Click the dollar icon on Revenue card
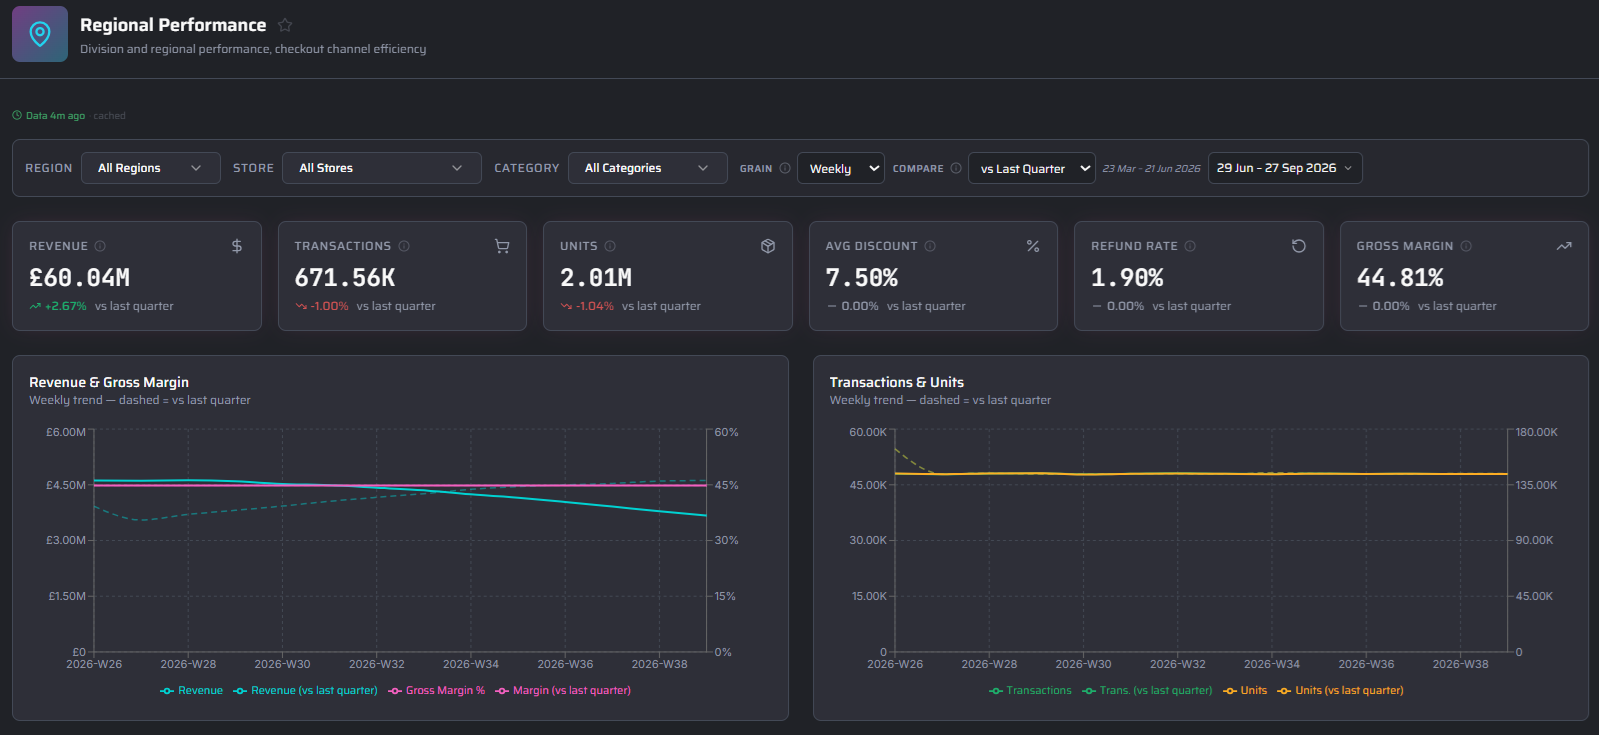The height and width of the screenshot is (735, 1599). tap(237, 246)
